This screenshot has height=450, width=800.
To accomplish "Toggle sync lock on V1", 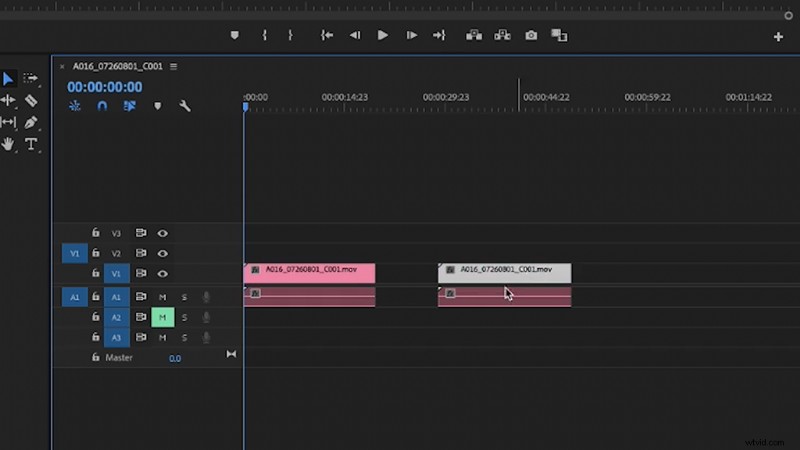I will tap(141, 273).
